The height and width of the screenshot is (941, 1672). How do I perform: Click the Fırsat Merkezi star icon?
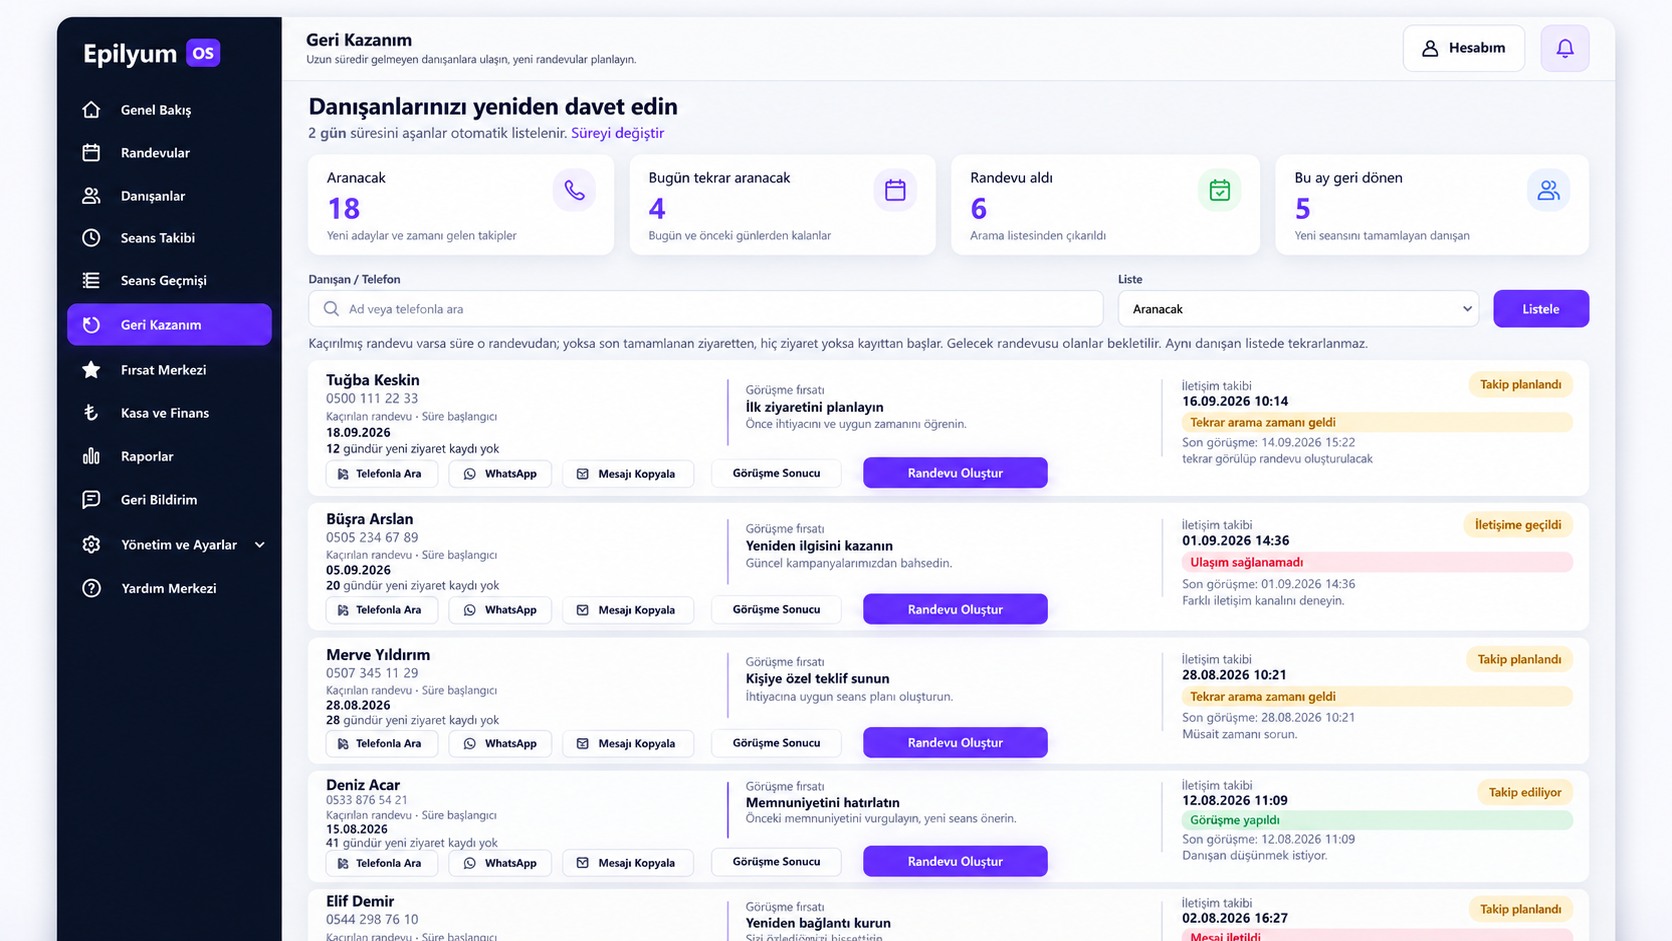[x=91, y=370]
